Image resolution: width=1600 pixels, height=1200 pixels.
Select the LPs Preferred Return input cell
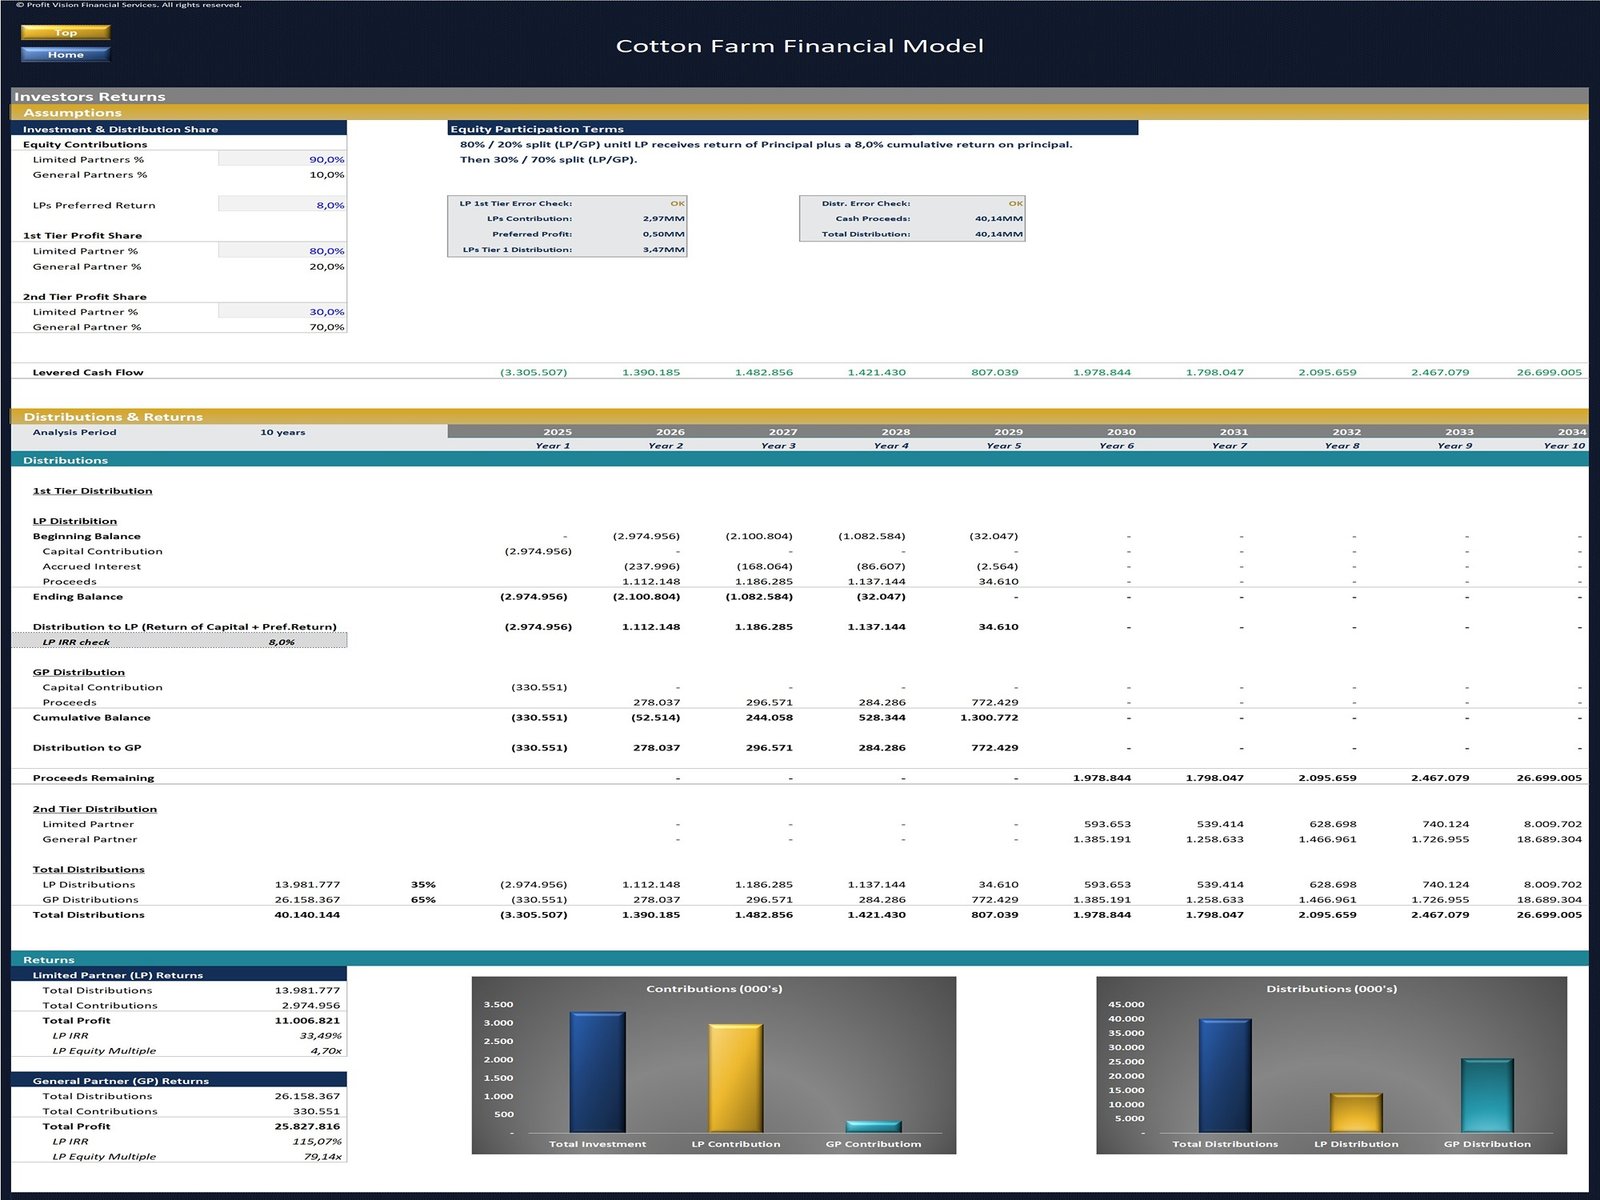[x=282, y=205]
